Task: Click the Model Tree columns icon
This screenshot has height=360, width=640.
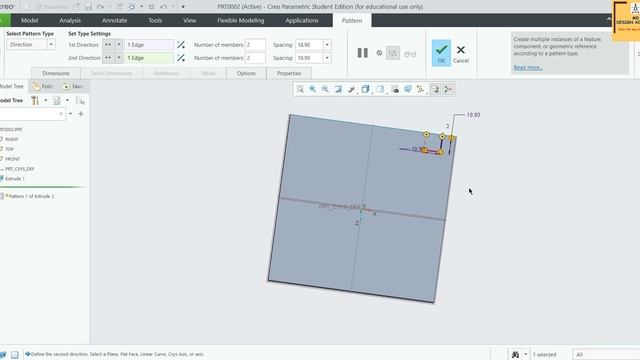Action: tap(80, 100)
